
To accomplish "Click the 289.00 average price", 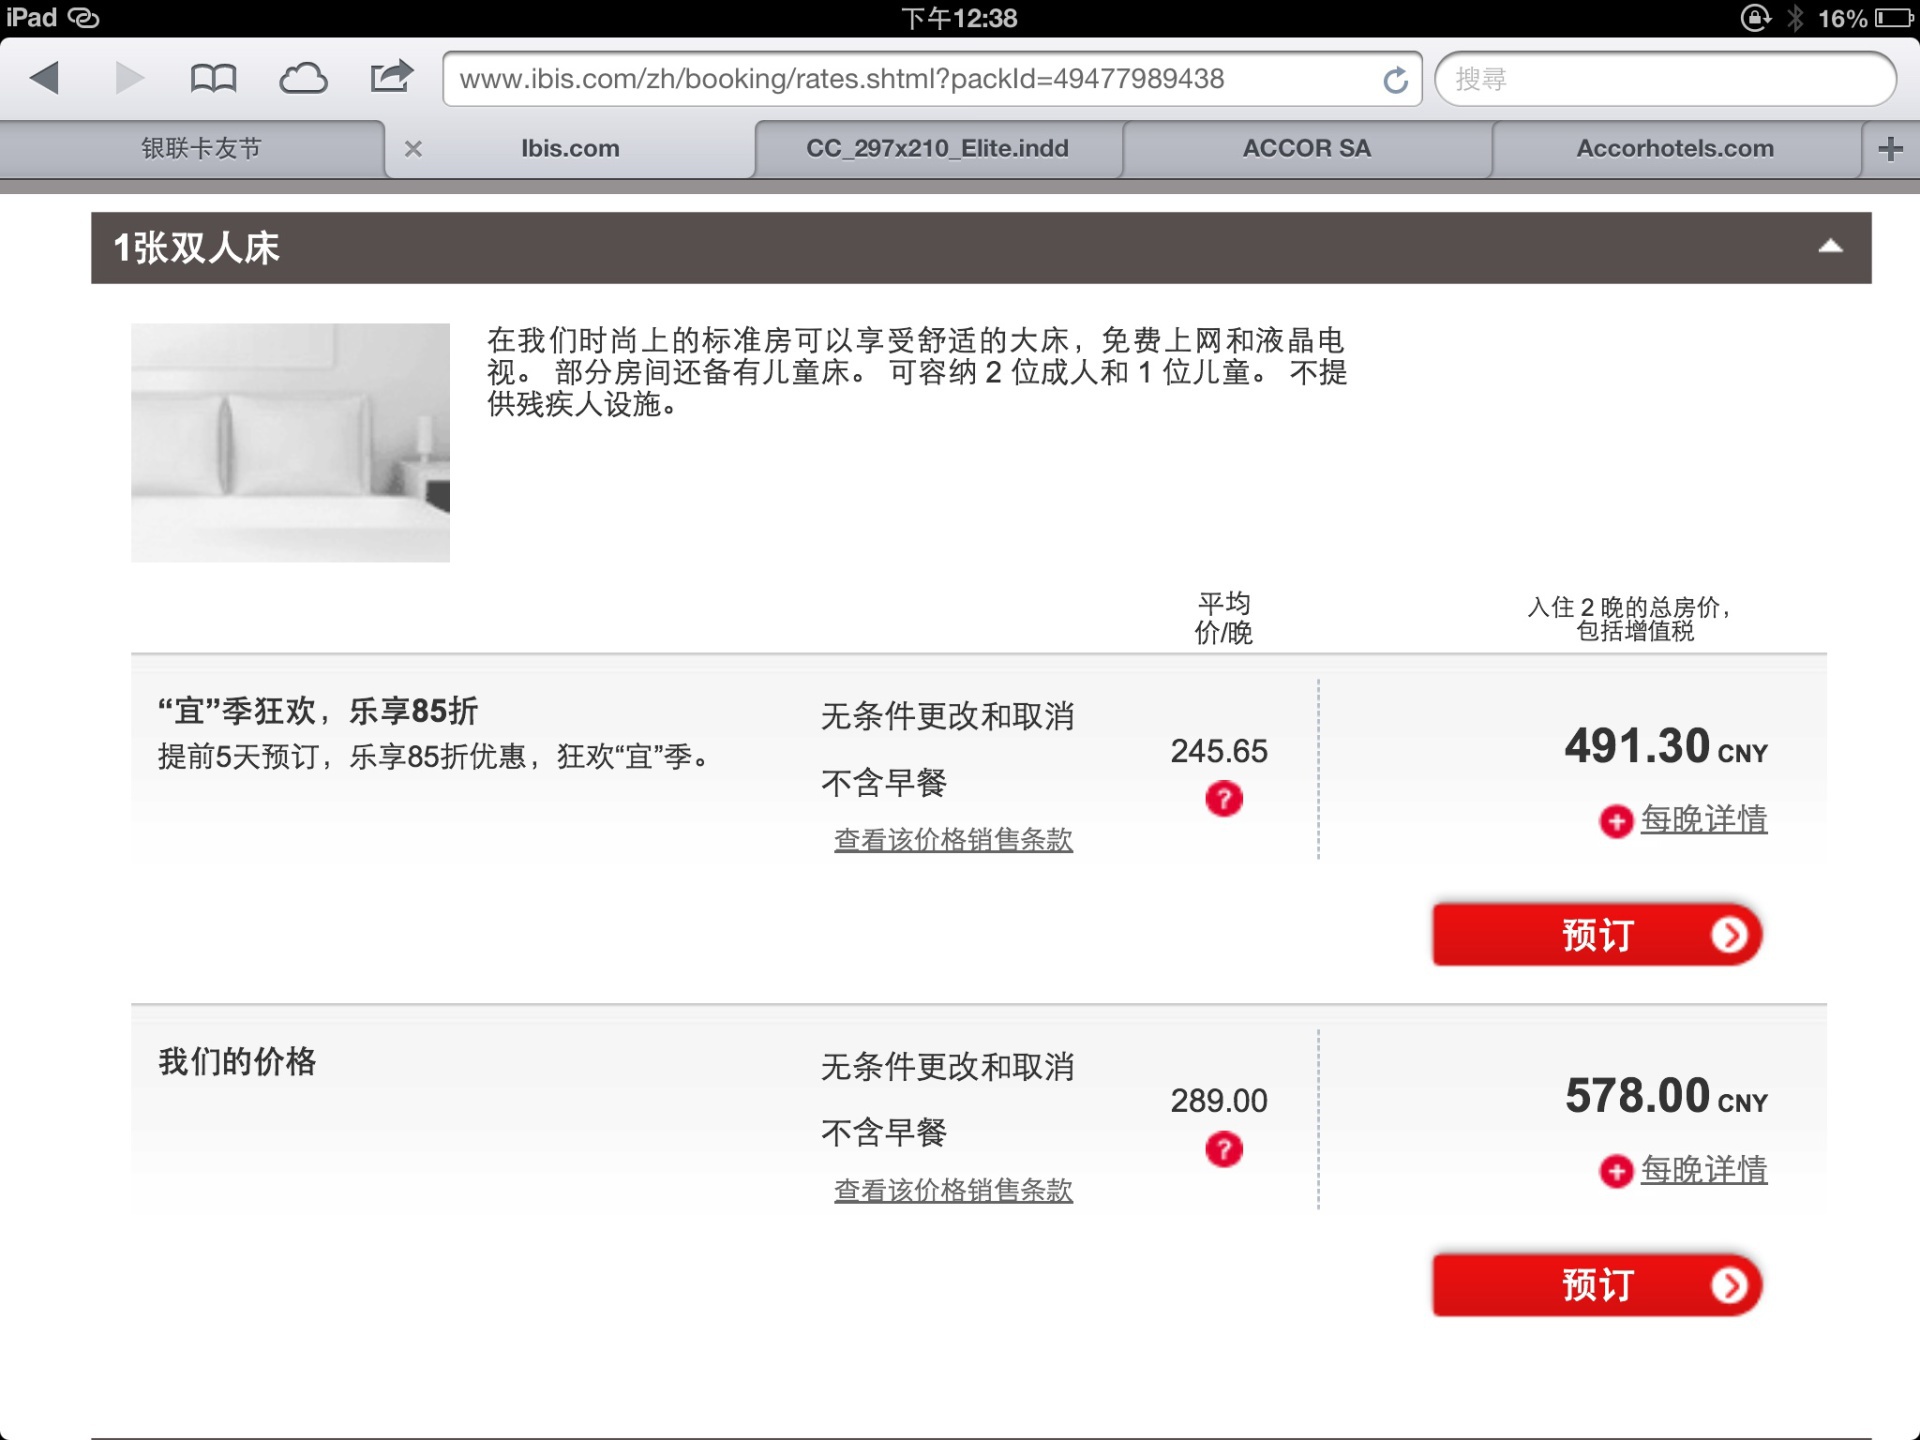I will 1219,1101.
